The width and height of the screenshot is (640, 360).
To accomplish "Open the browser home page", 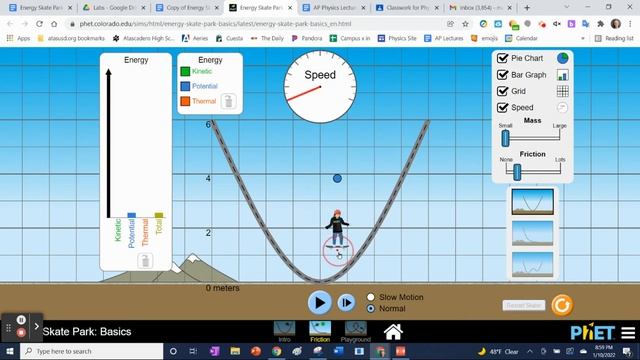I will (x=54, y=24).
